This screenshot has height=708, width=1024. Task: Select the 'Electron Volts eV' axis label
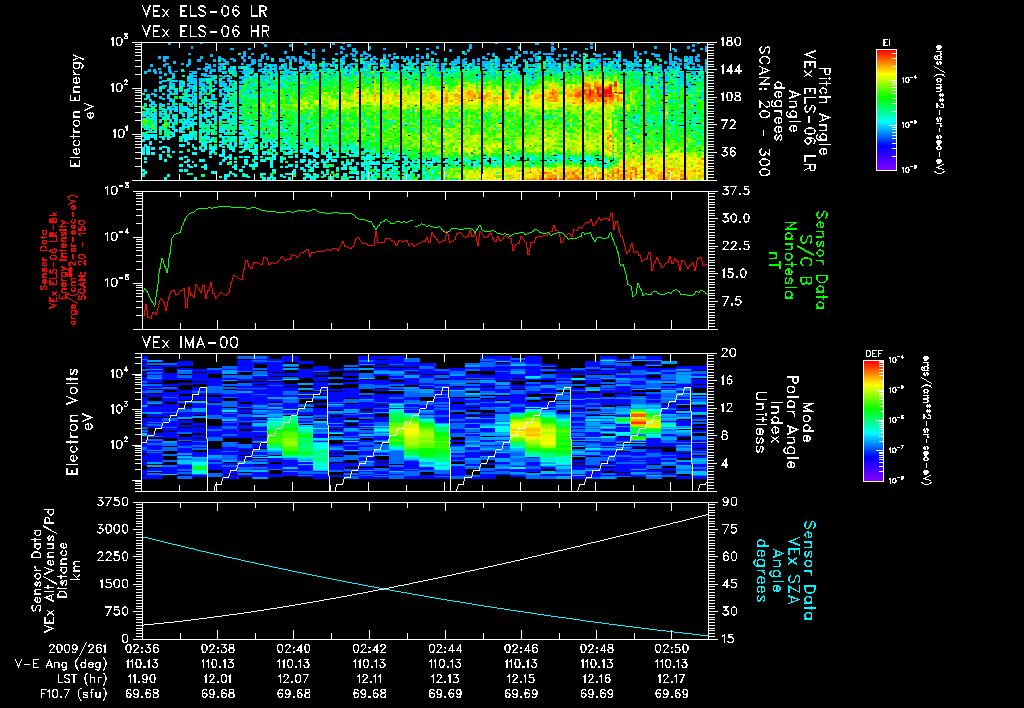pyautogui.click(x=80, y=422)
